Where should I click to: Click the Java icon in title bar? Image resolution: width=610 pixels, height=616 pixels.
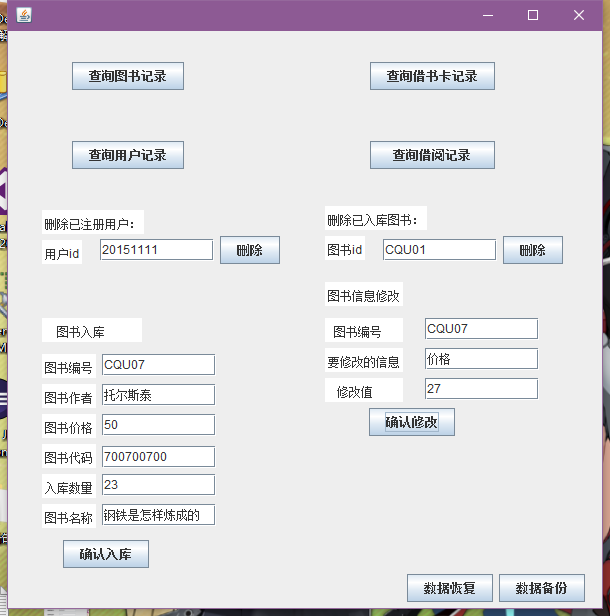(x=24, y=15)
